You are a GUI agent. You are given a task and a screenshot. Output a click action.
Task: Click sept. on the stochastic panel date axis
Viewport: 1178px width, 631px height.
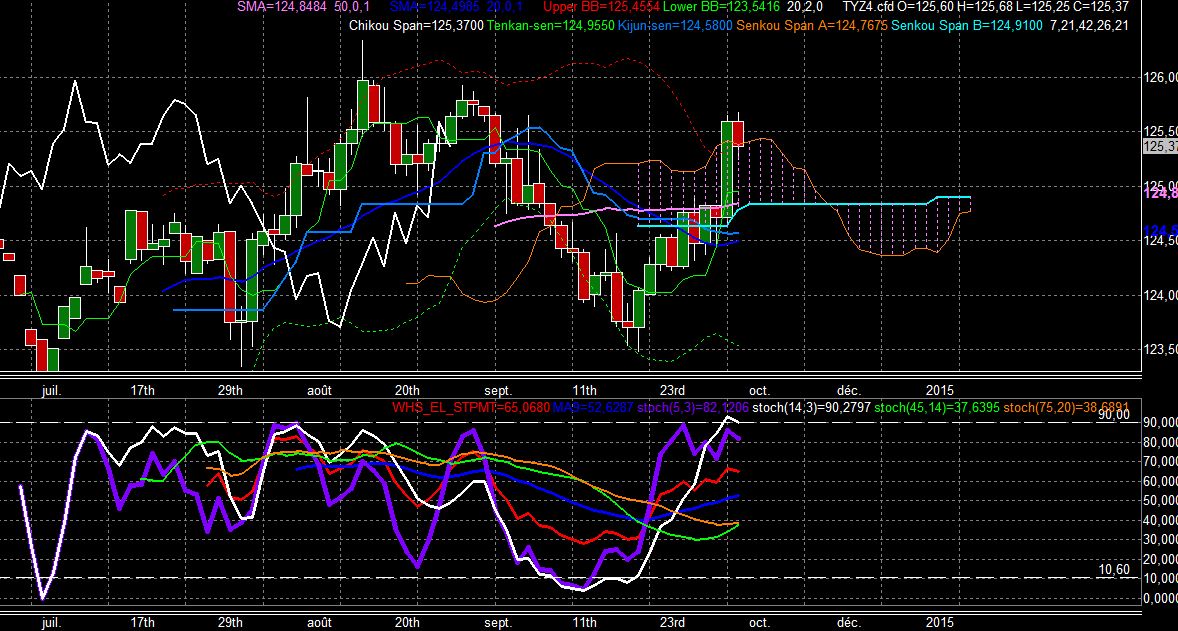(x=498, y=622)
